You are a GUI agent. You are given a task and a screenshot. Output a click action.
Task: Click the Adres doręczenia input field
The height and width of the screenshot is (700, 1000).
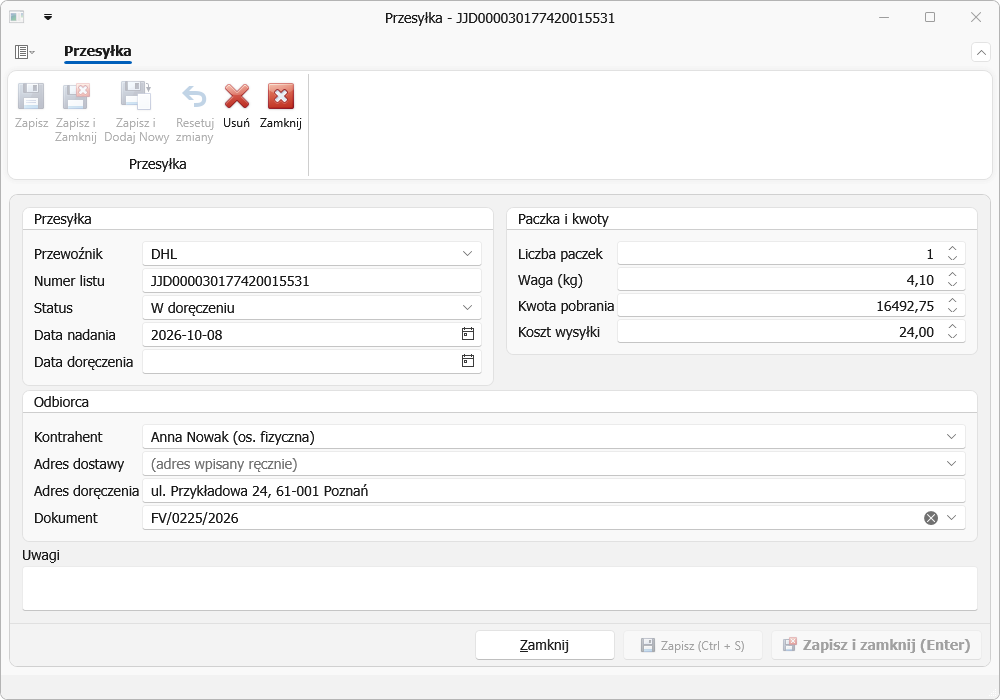[x=554, y=491]
